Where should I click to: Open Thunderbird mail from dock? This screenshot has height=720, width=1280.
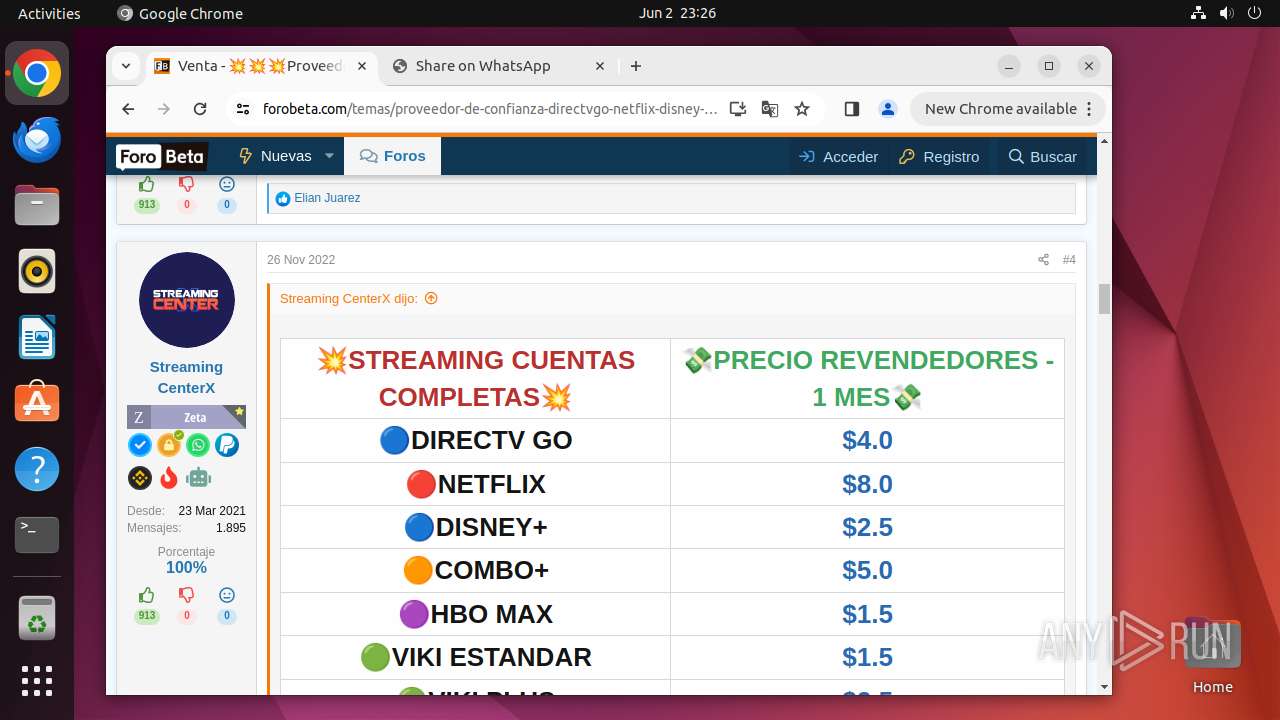coord(37,139)
